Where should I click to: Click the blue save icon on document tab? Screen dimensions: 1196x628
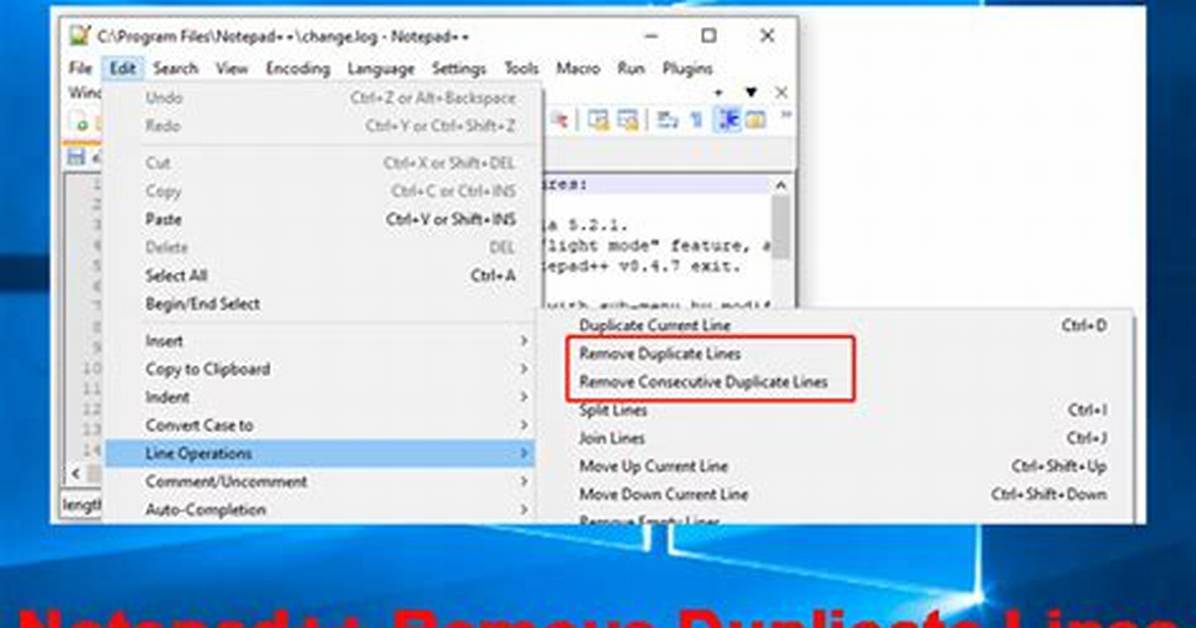76,157
